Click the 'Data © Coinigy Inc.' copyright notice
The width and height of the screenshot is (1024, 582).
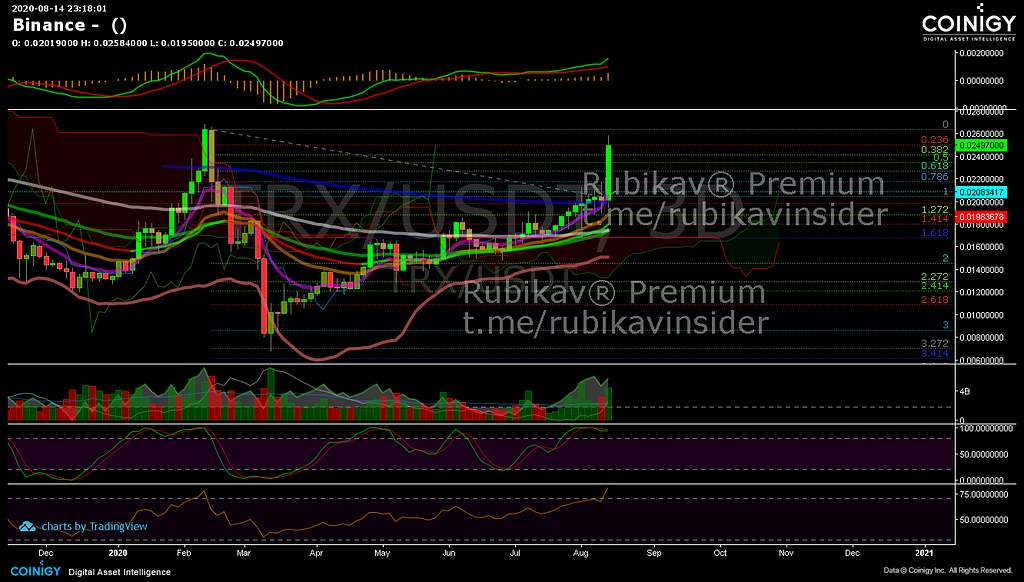[x=948, y=571]
